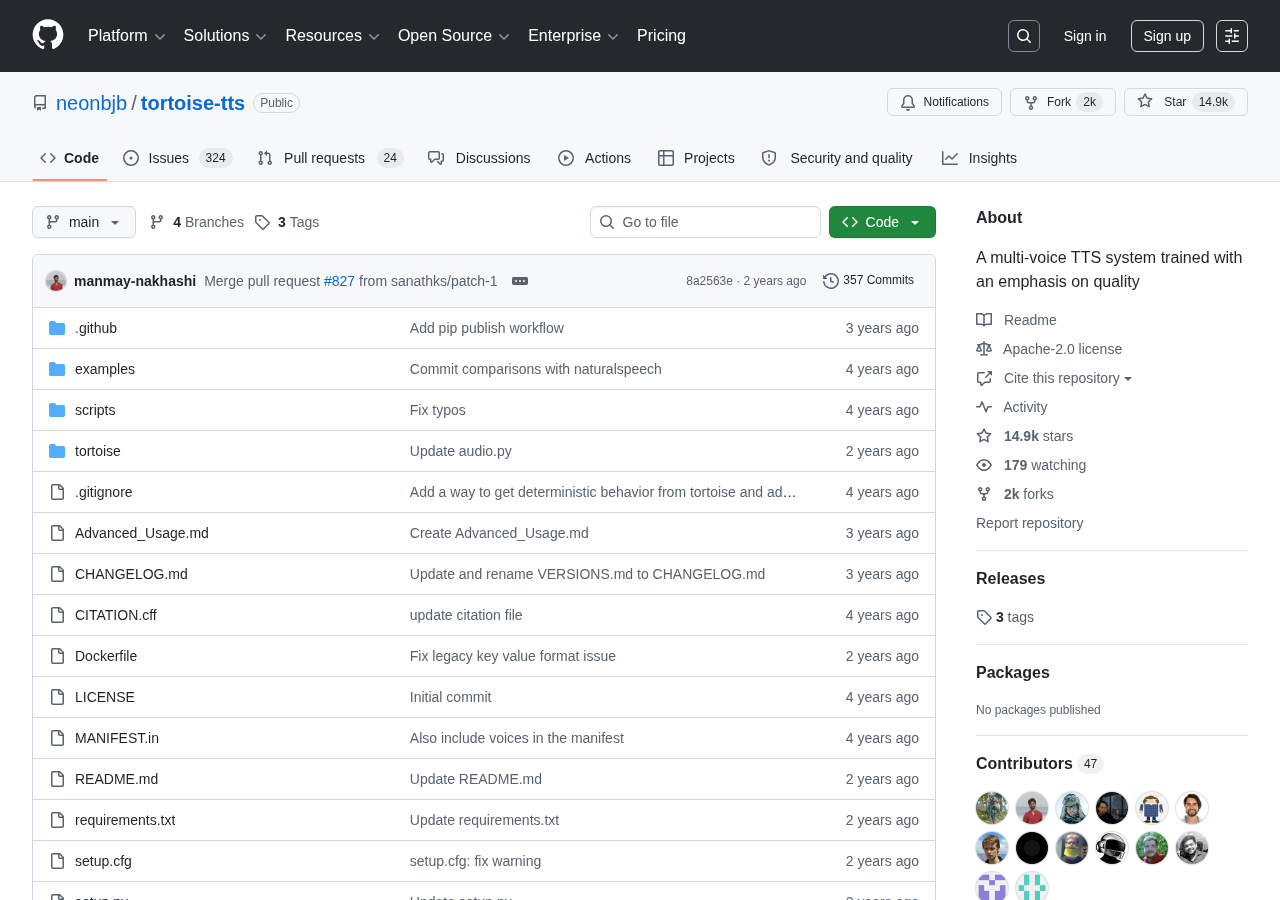Click the requirements.txt file icon
The image size is (1280, 900).
pos(57,820)
